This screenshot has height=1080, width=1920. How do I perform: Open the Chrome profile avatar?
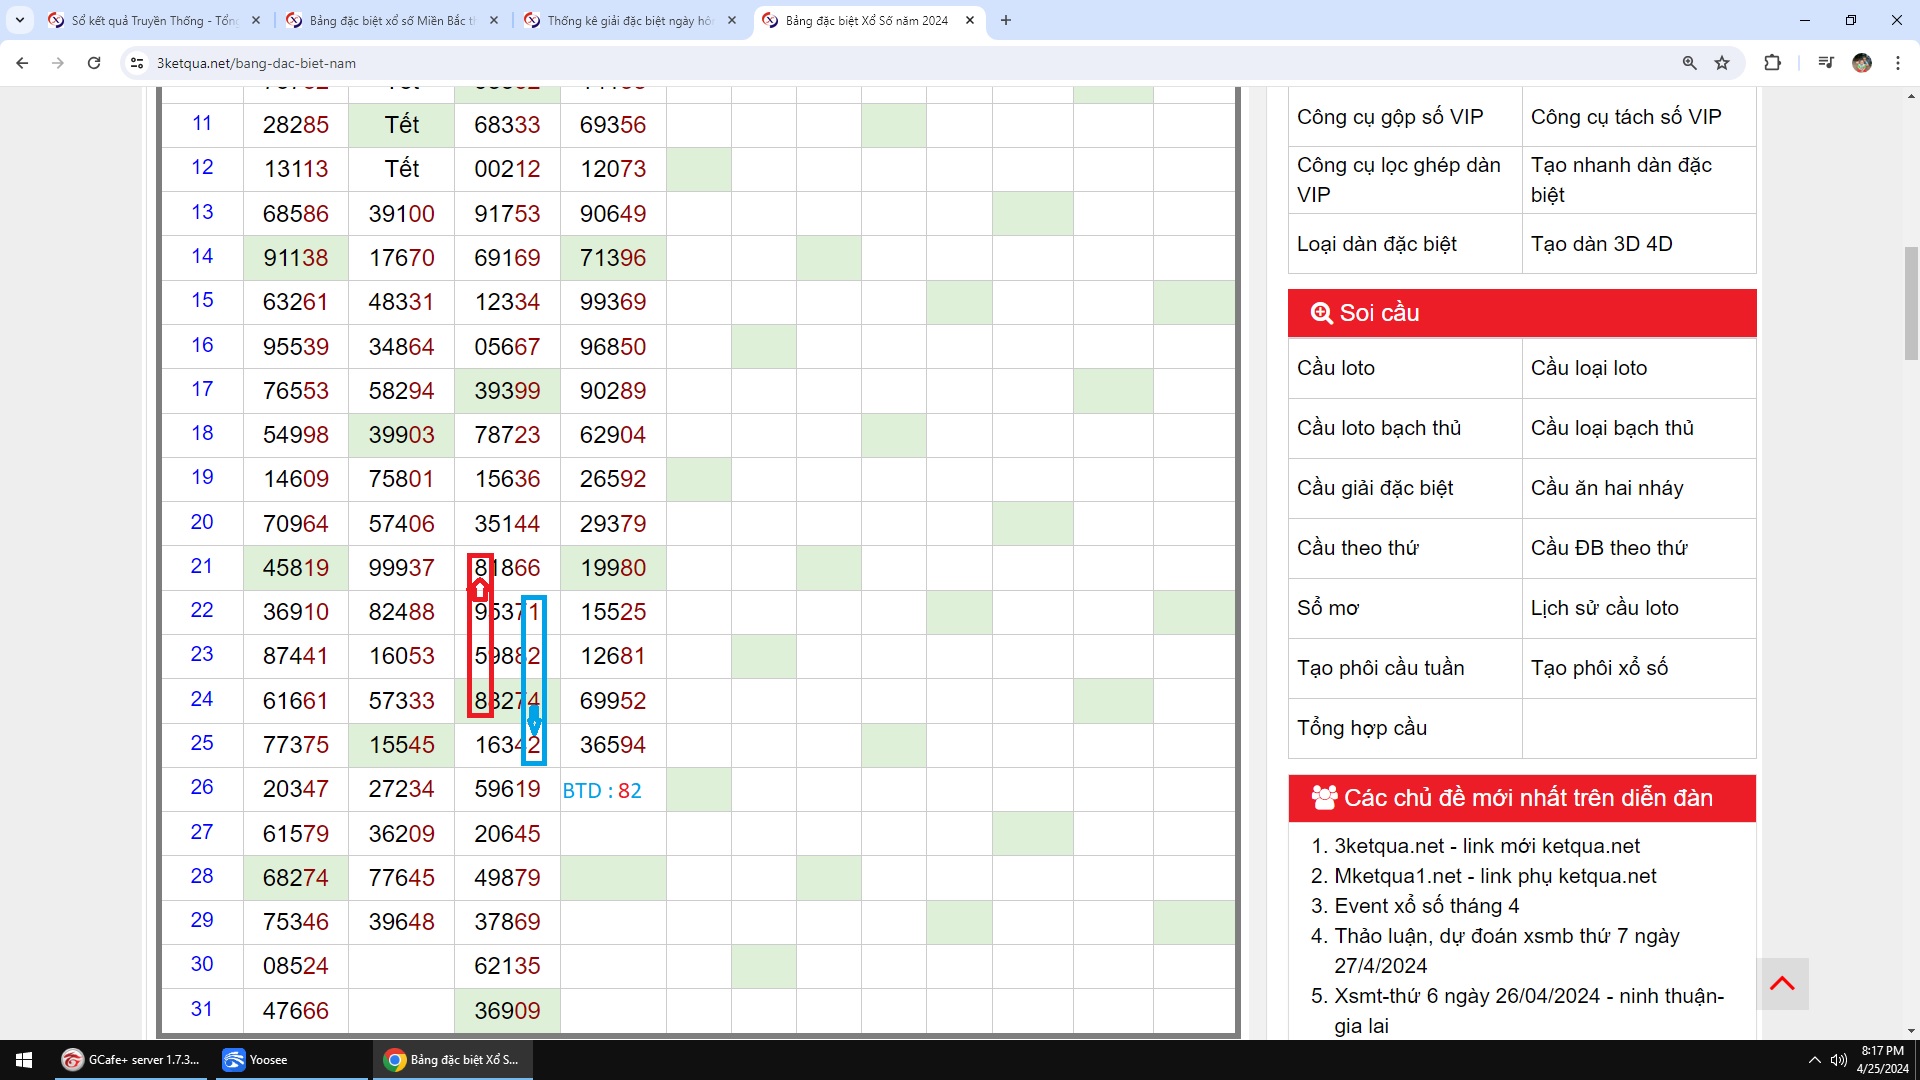(1861, 63)
